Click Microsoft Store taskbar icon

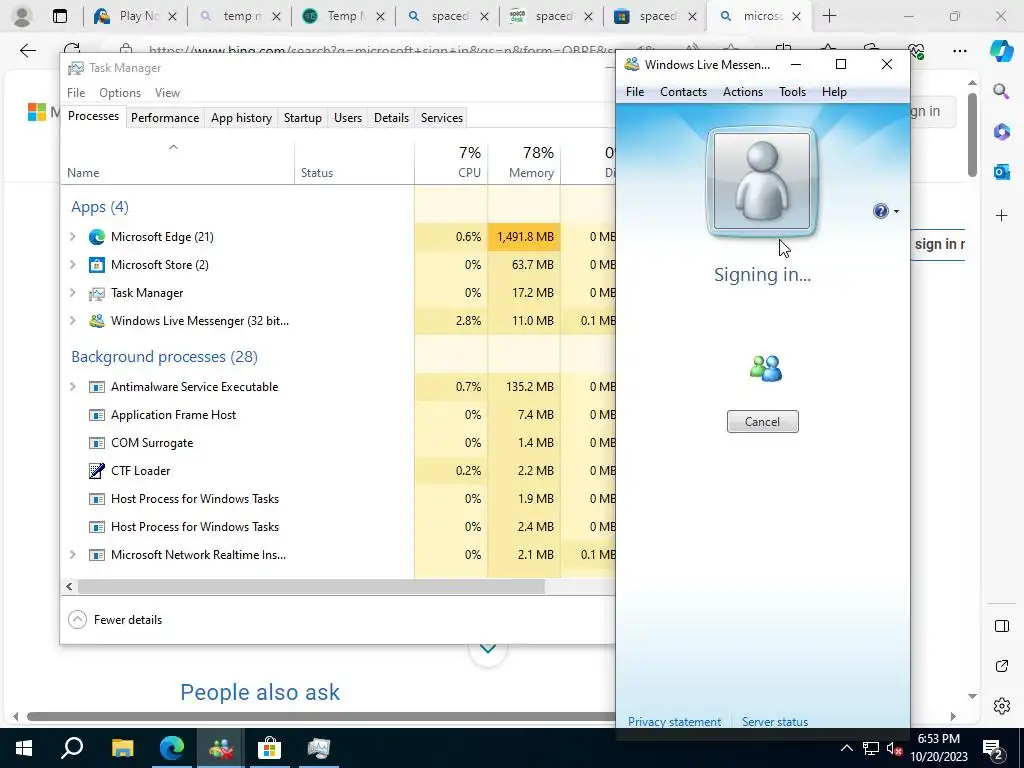[269, 748]
